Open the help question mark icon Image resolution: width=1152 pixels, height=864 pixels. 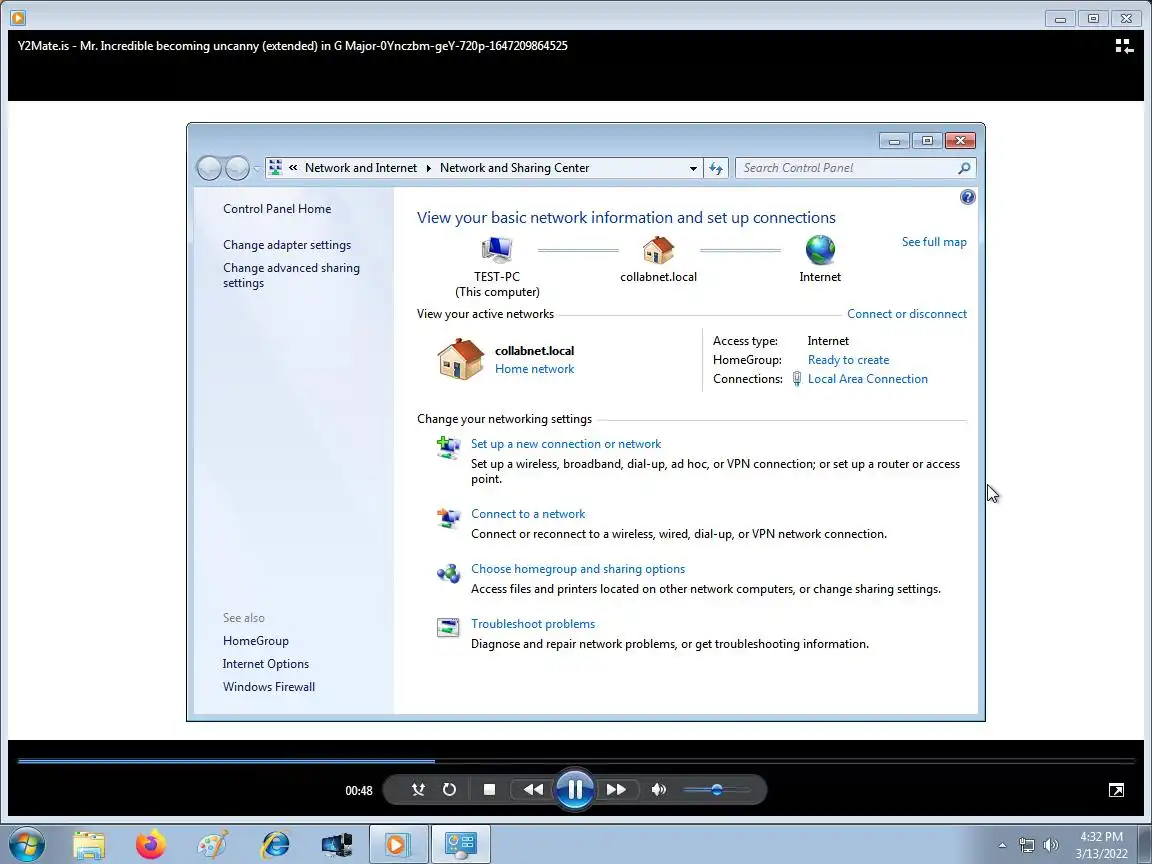point(968,197)
